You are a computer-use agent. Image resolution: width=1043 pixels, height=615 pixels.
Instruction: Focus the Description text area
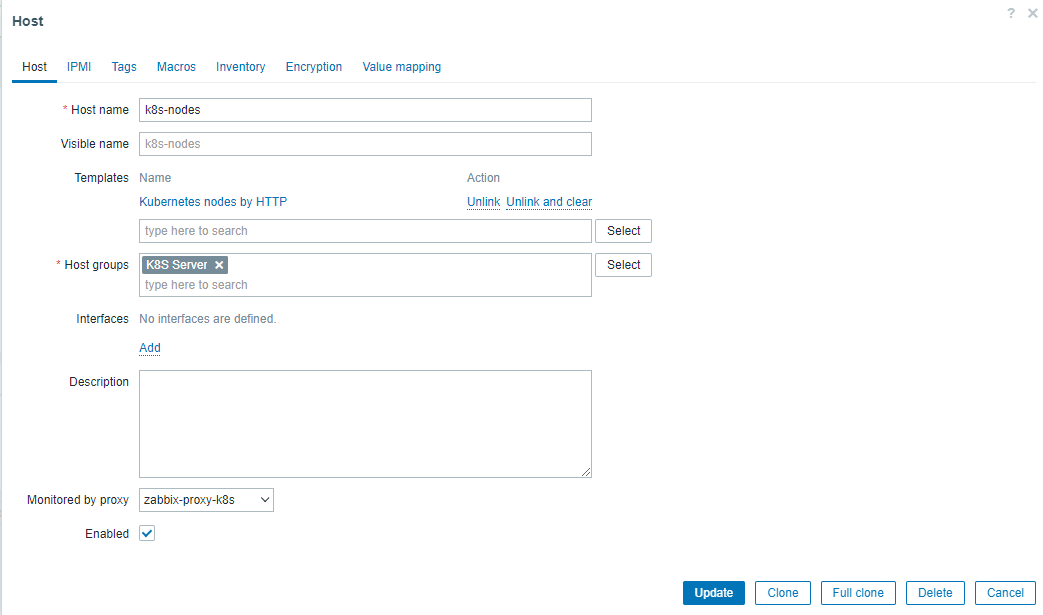point(365,424)
